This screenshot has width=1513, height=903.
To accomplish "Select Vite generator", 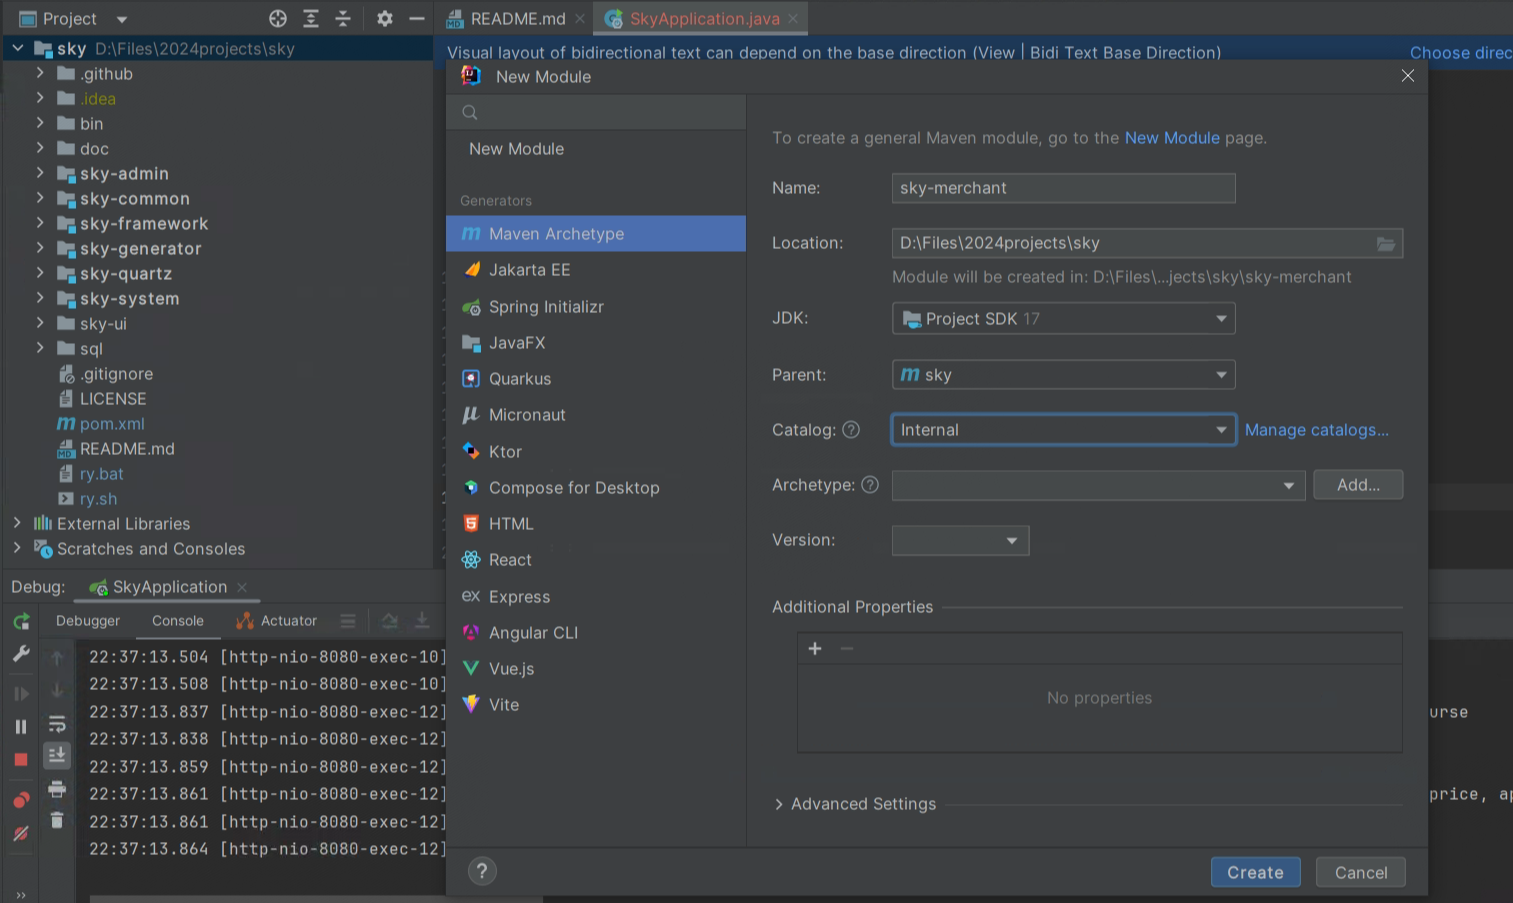I will pyautogui.click(x=596, y=705).
